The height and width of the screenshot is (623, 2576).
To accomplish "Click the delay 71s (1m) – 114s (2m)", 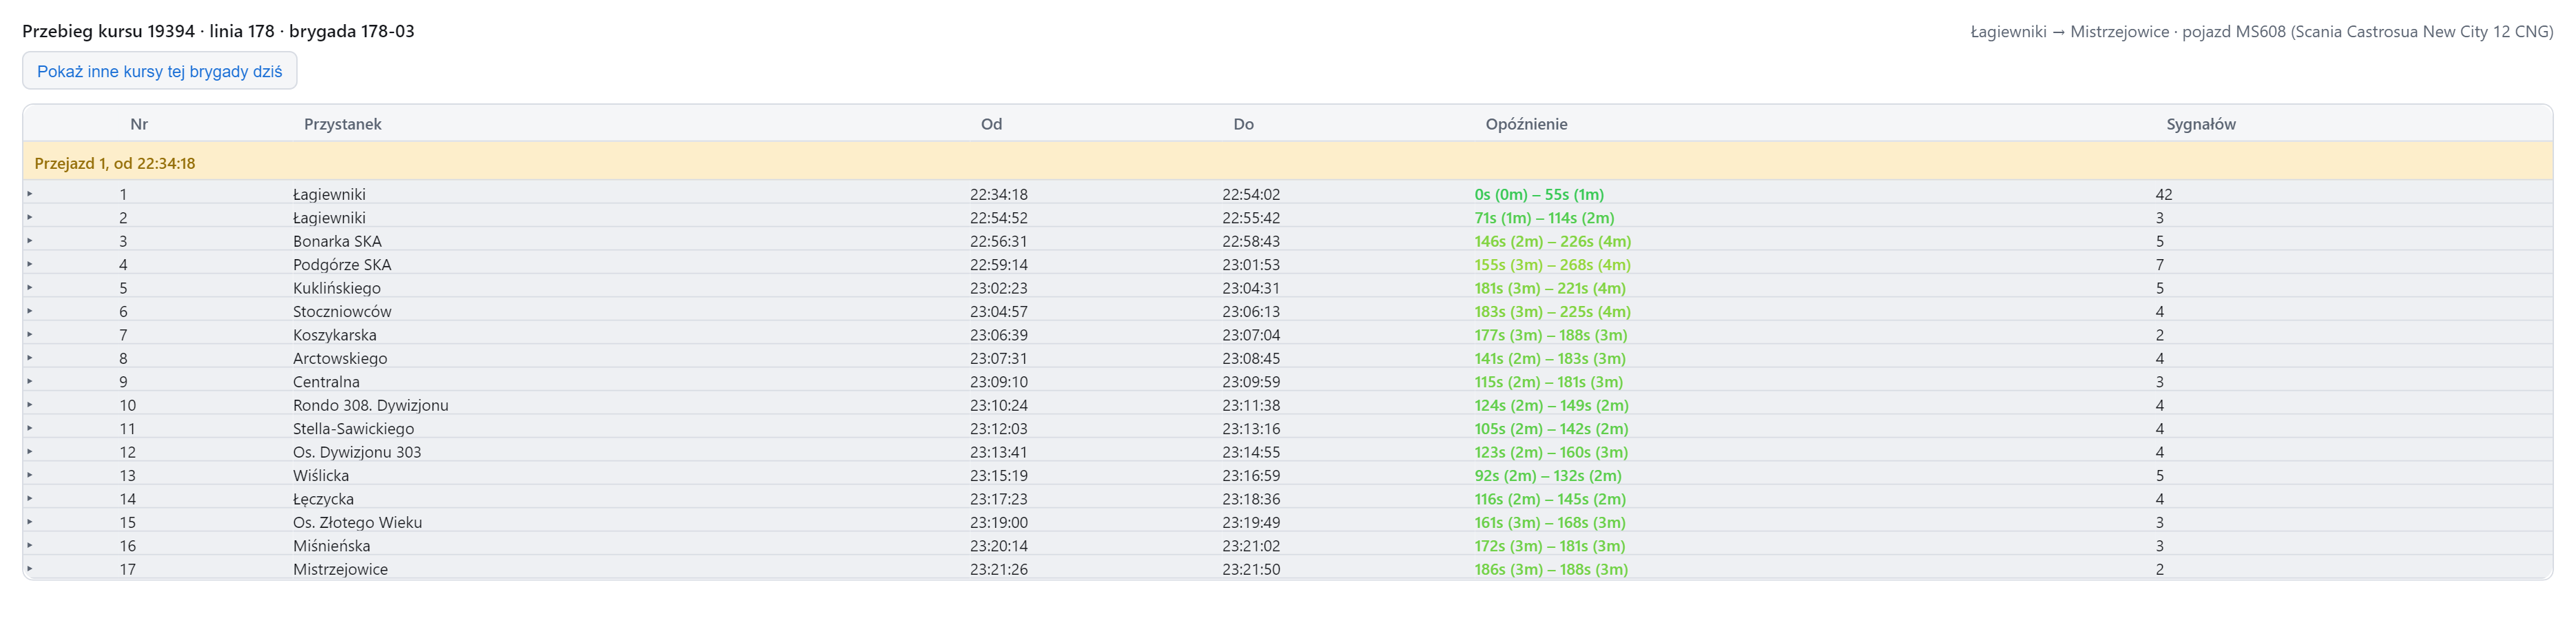I will 1544,217.
